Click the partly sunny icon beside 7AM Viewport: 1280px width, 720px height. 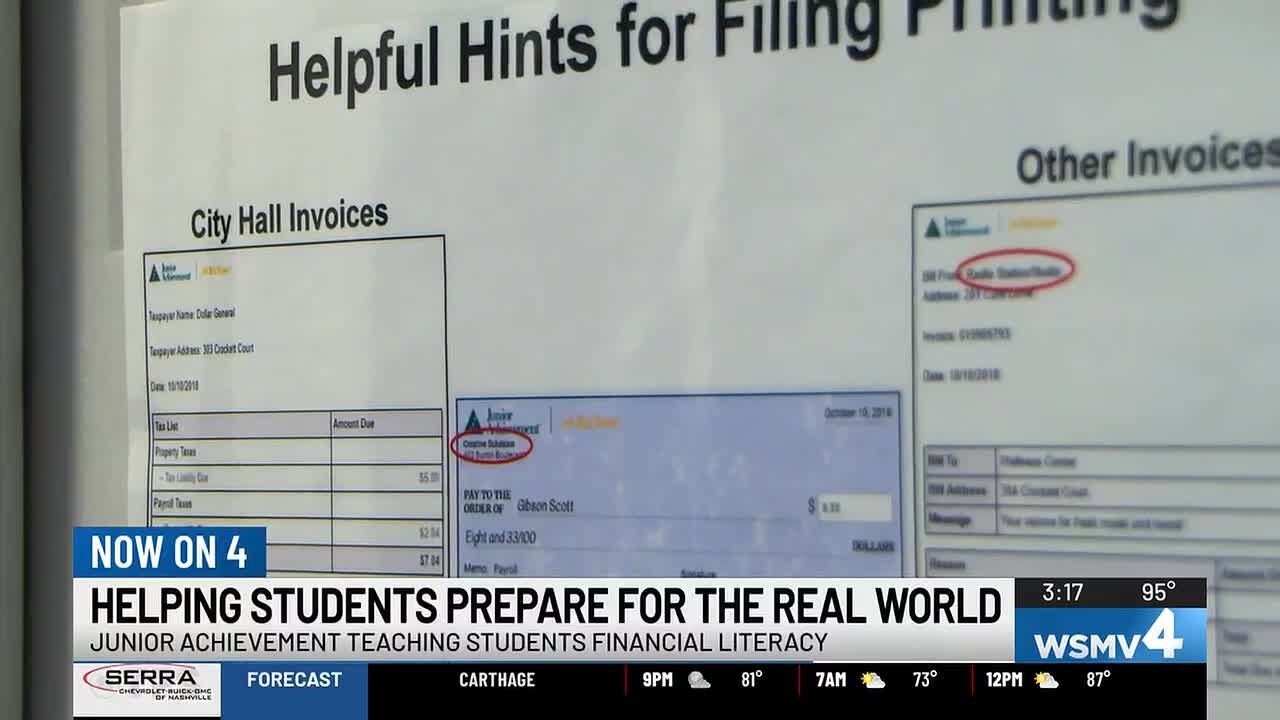873,680
